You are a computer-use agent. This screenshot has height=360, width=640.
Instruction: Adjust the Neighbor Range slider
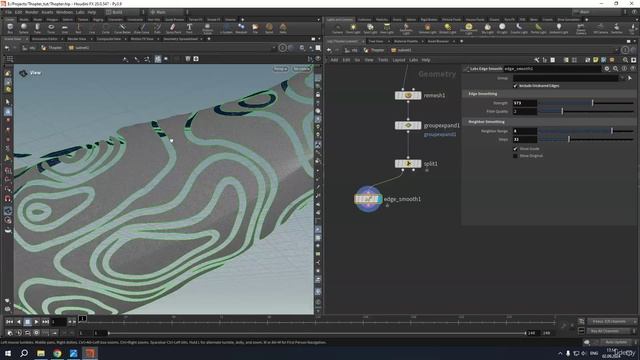[586, 131]
